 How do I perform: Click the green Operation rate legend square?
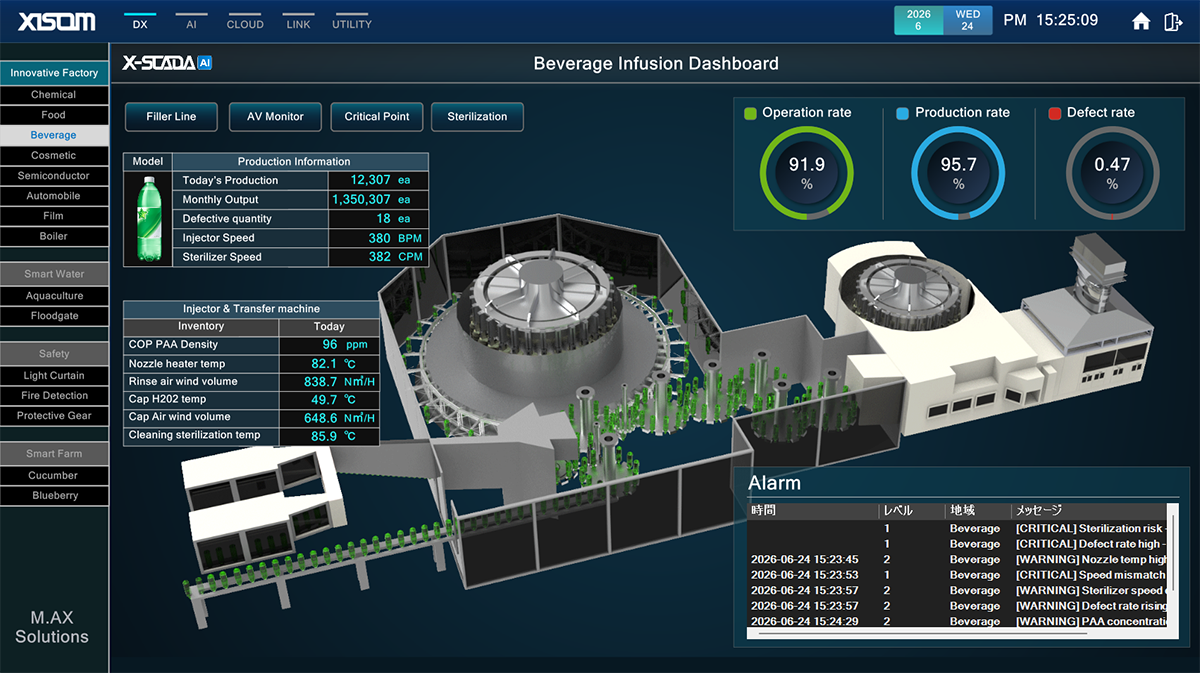coord(751,113)
